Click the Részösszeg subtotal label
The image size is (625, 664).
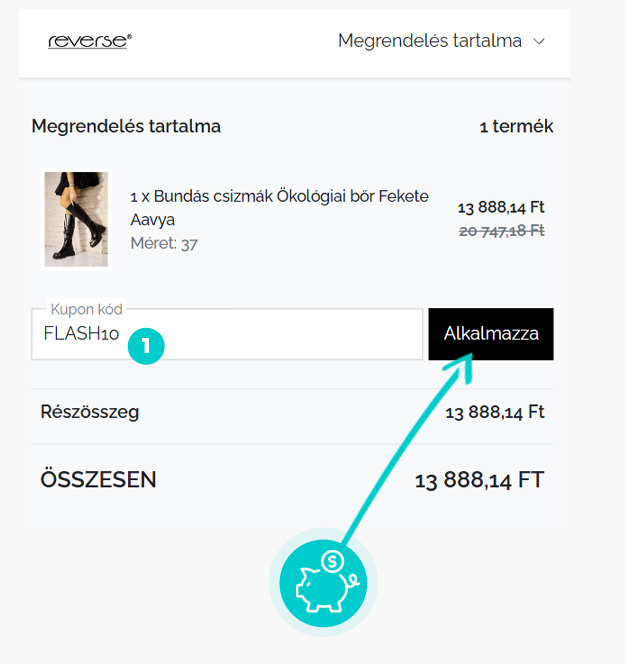(90, 412)
